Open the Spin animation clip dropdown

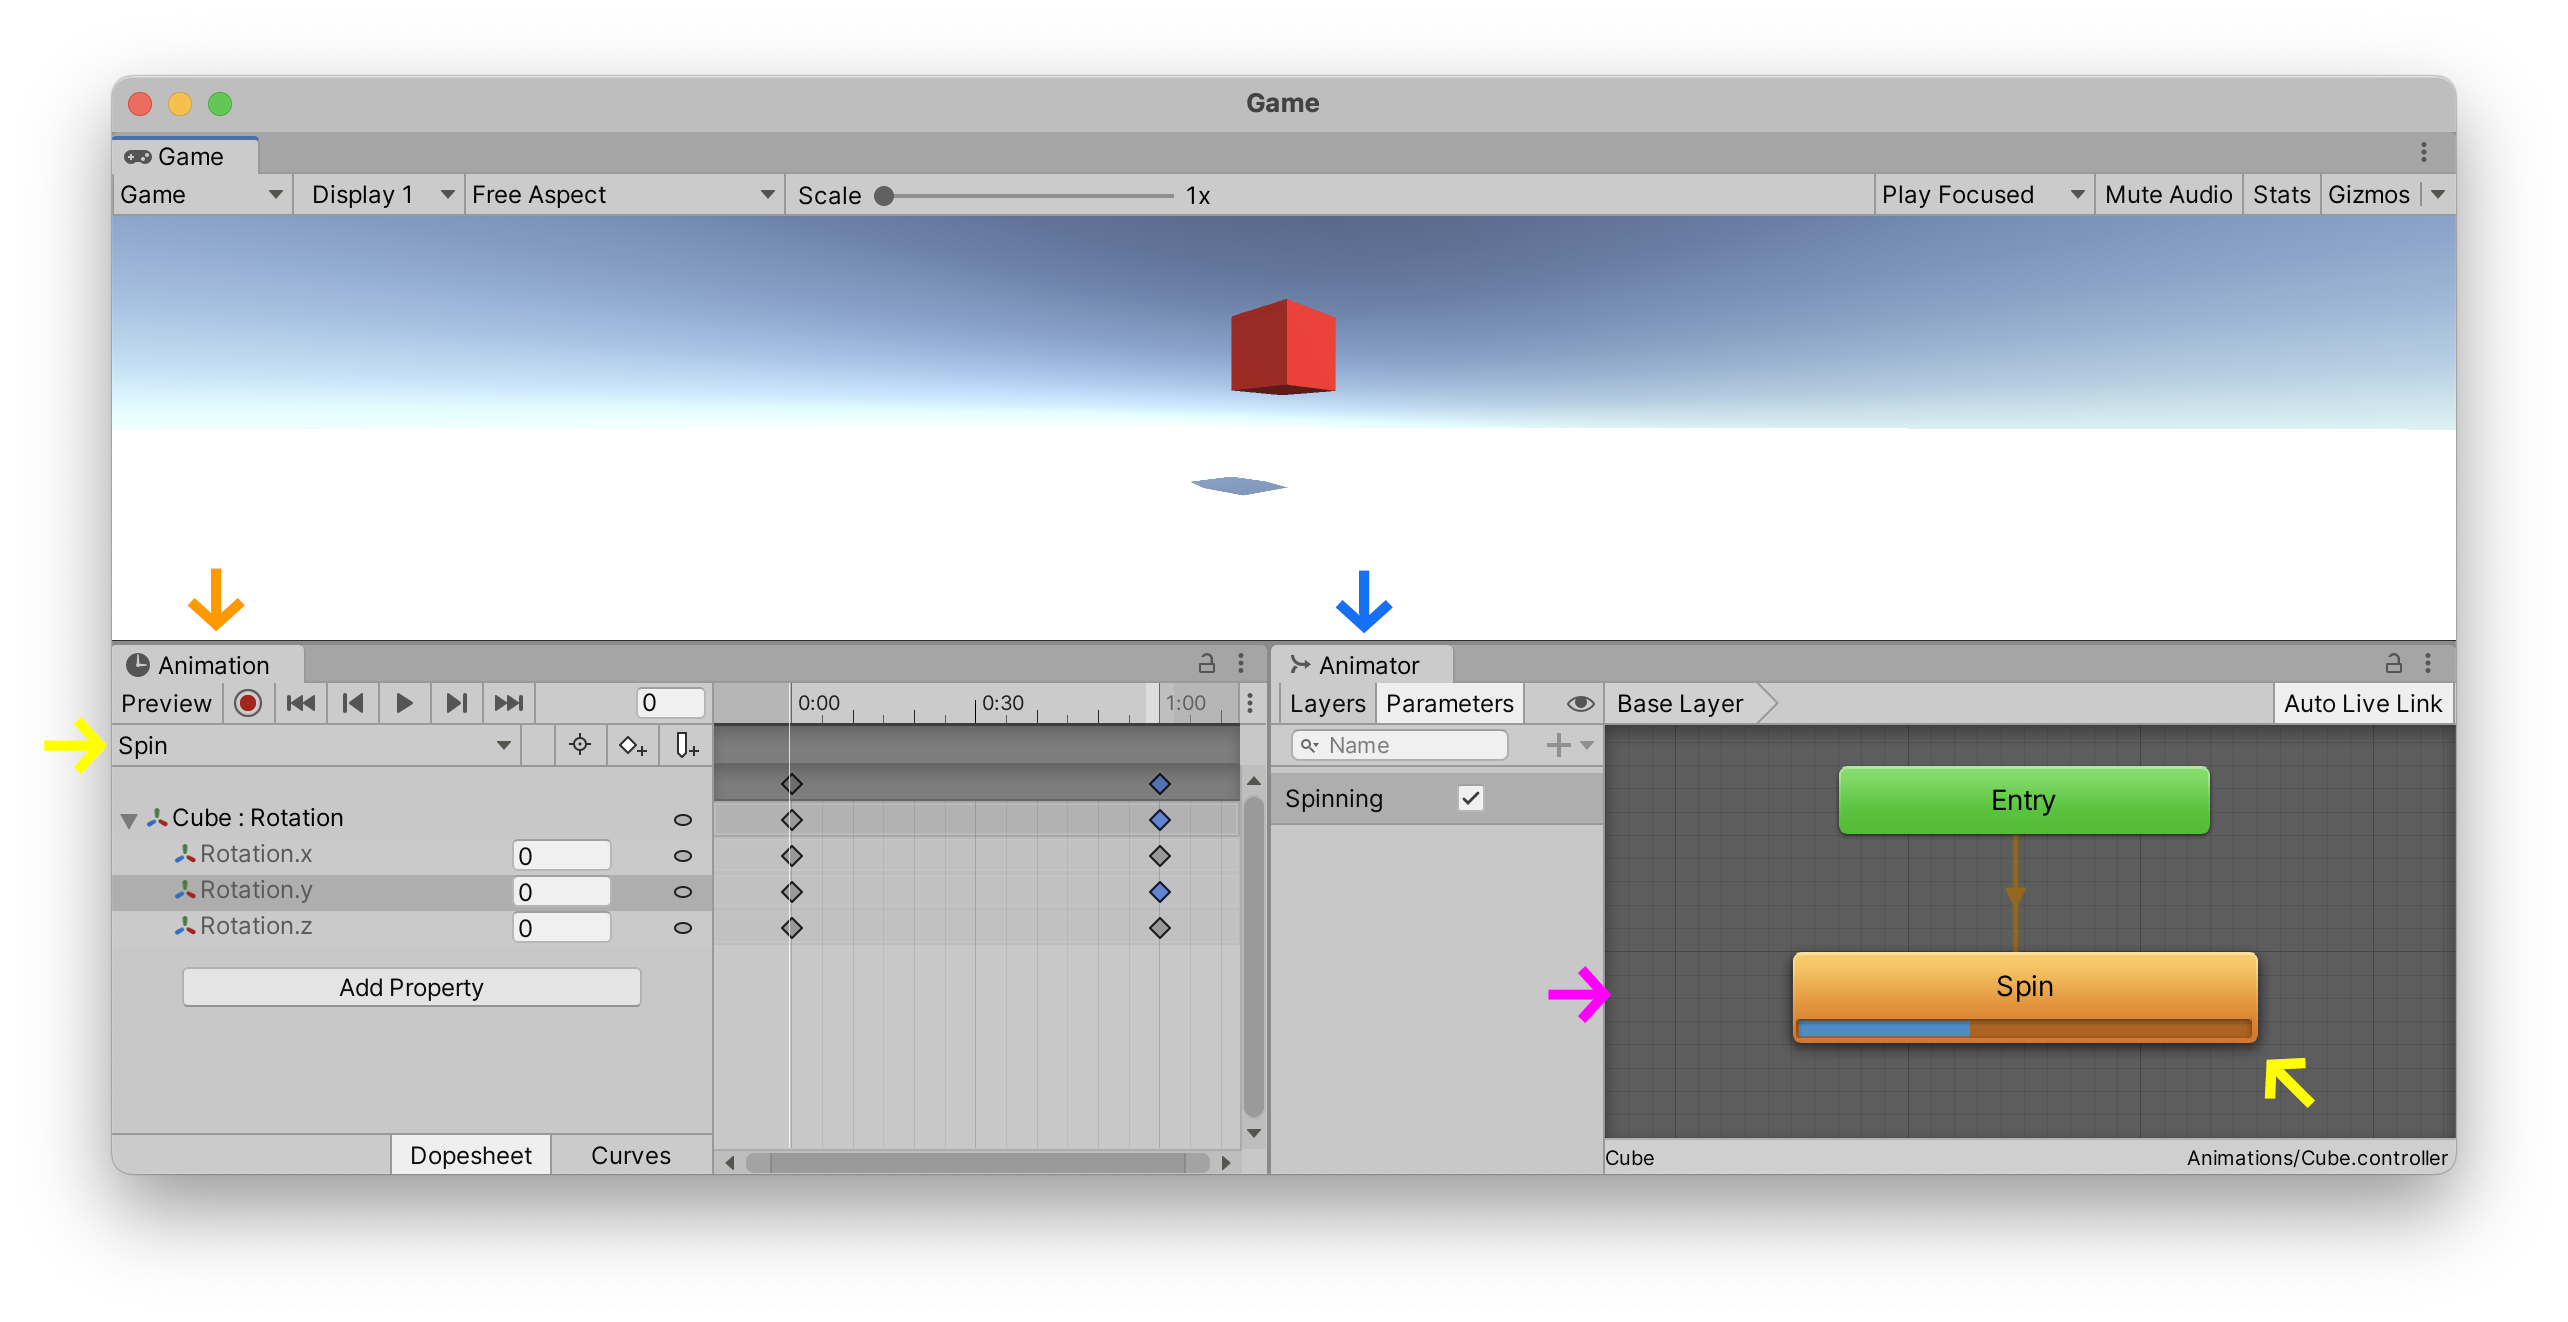pos(310,745)
